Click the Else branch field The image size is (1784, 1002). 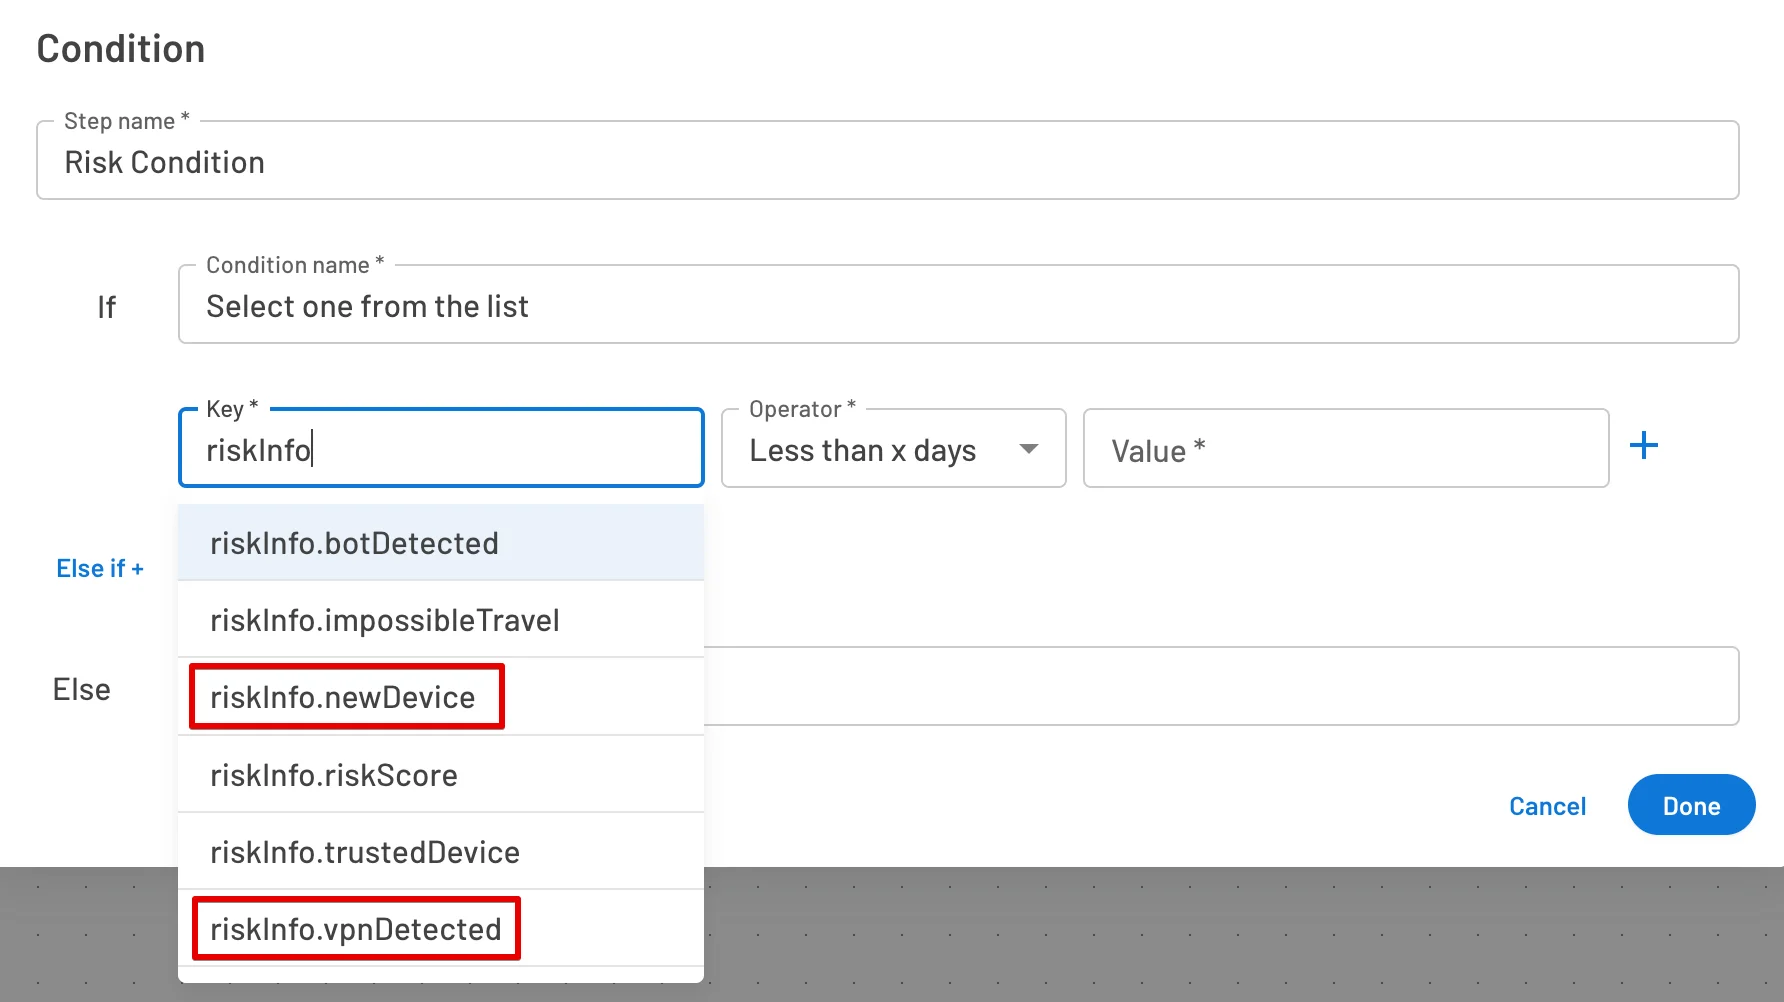[x=1221, y=686]
